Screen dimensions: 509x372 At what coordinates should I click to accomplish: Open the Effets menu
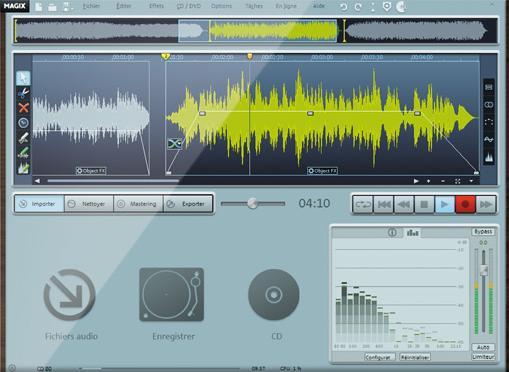pyautogui.click(x=156, y=6)
